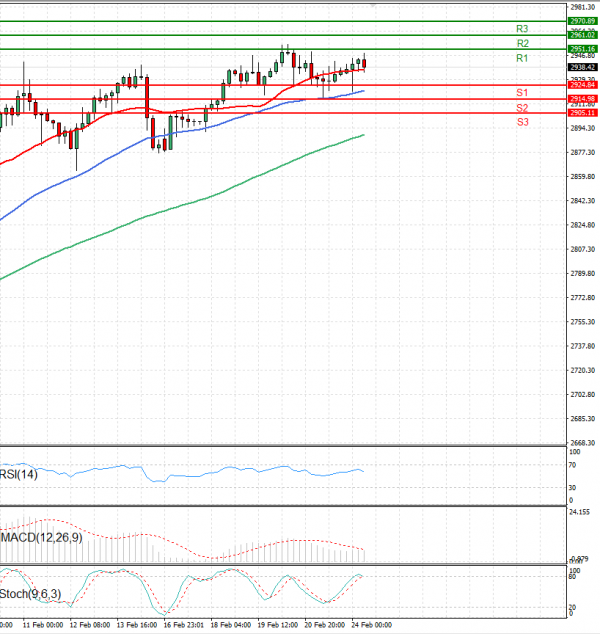Click the 2668.30 price axis value
This screenshot has height=634, width=600.
pyautogui.click(x=583, y=443)
